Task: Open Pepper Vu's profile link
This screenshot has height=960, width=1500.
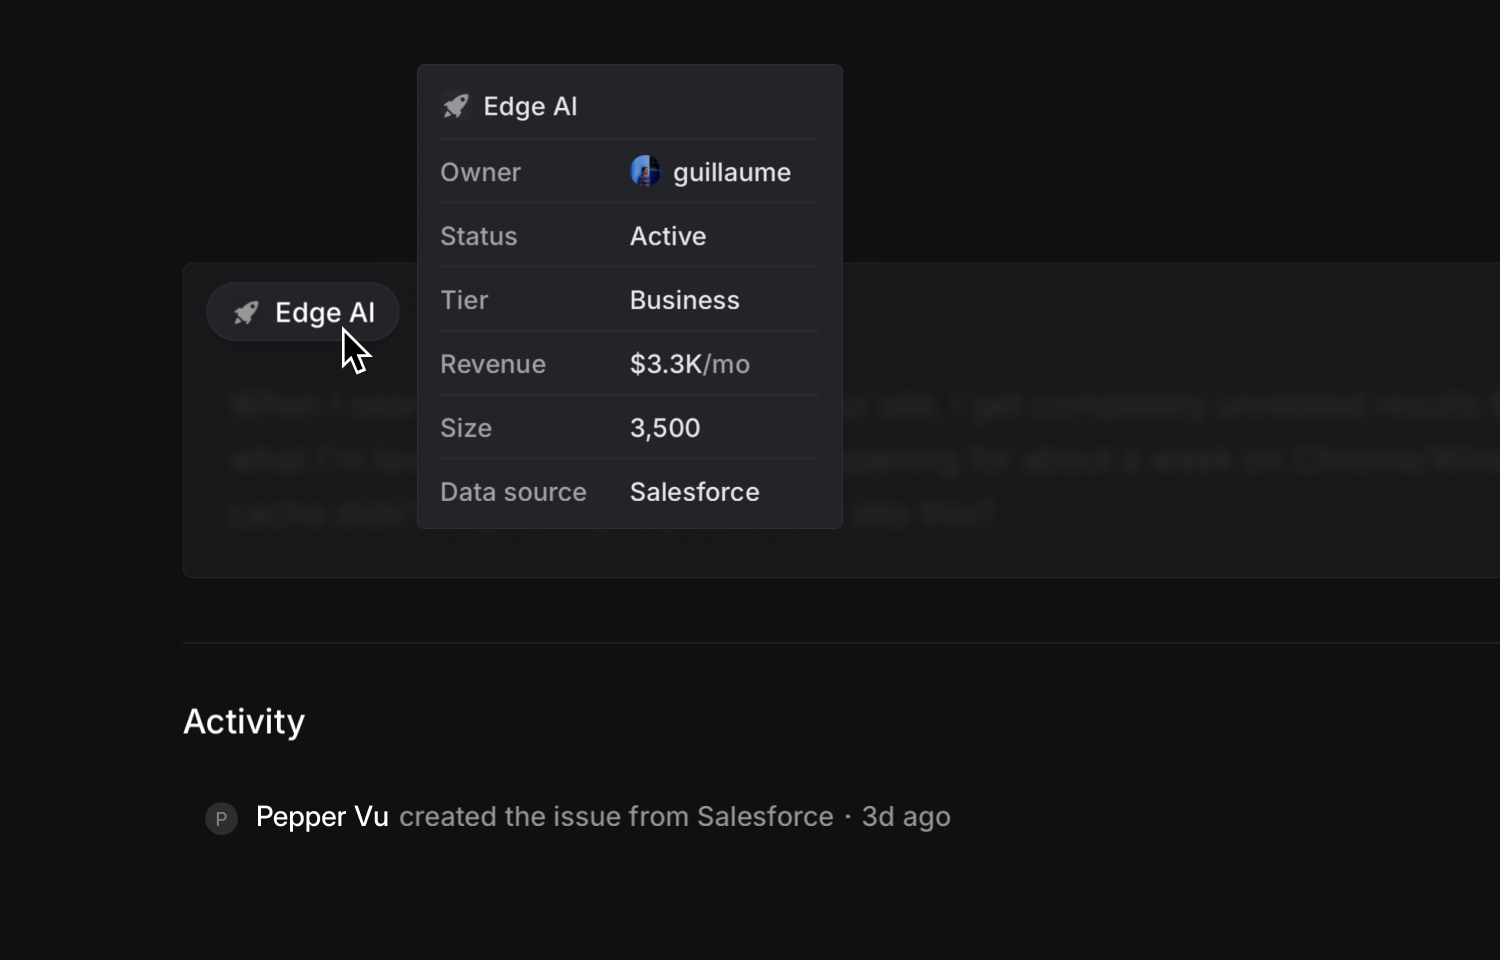Action: click(x=321, y=816)
